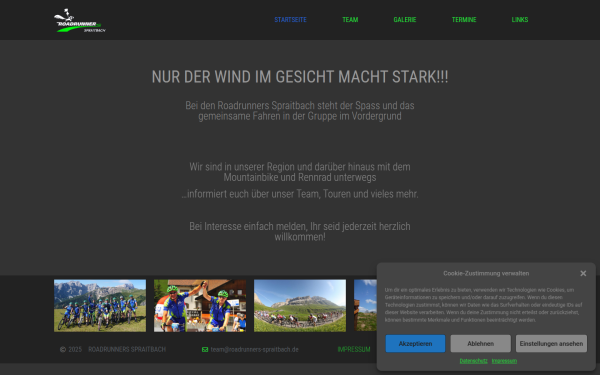Click the 'Bei Interesse einfach melden' paragraph

pos(300,232)
